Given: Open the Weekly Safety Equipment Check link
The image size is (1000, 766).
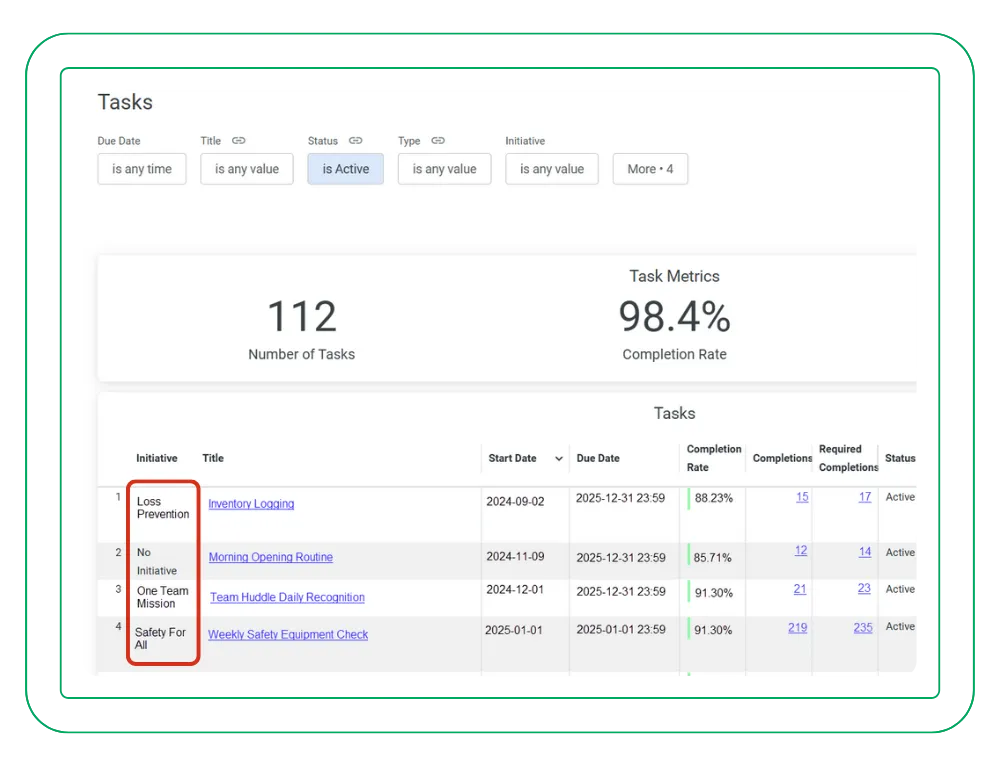Looking at the screenshot, I should 288,635.
